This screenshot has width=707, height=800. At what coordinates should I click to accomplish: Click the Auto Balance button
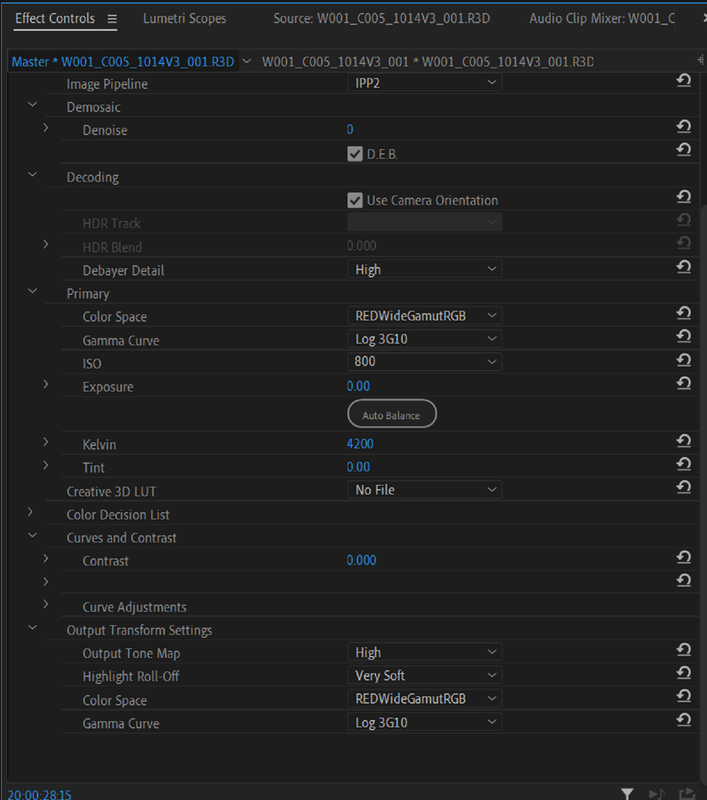tap(392, 414)
